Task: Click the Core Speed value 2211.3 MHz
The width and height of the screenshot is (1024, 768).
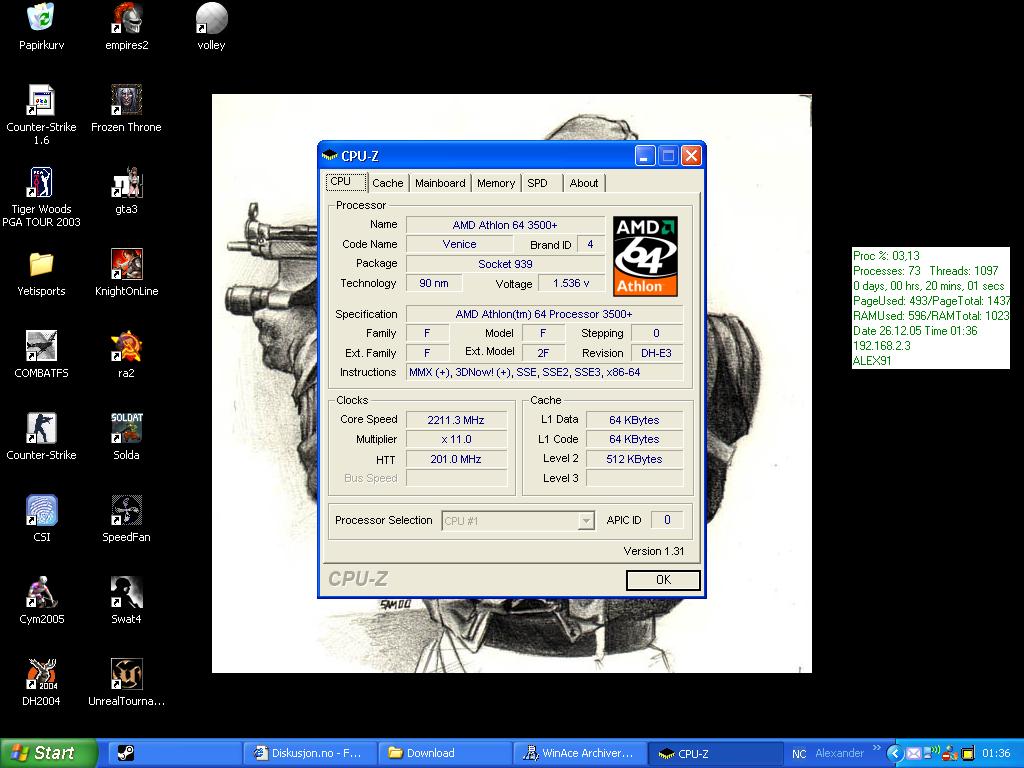Action: click(x=456, y=420)
